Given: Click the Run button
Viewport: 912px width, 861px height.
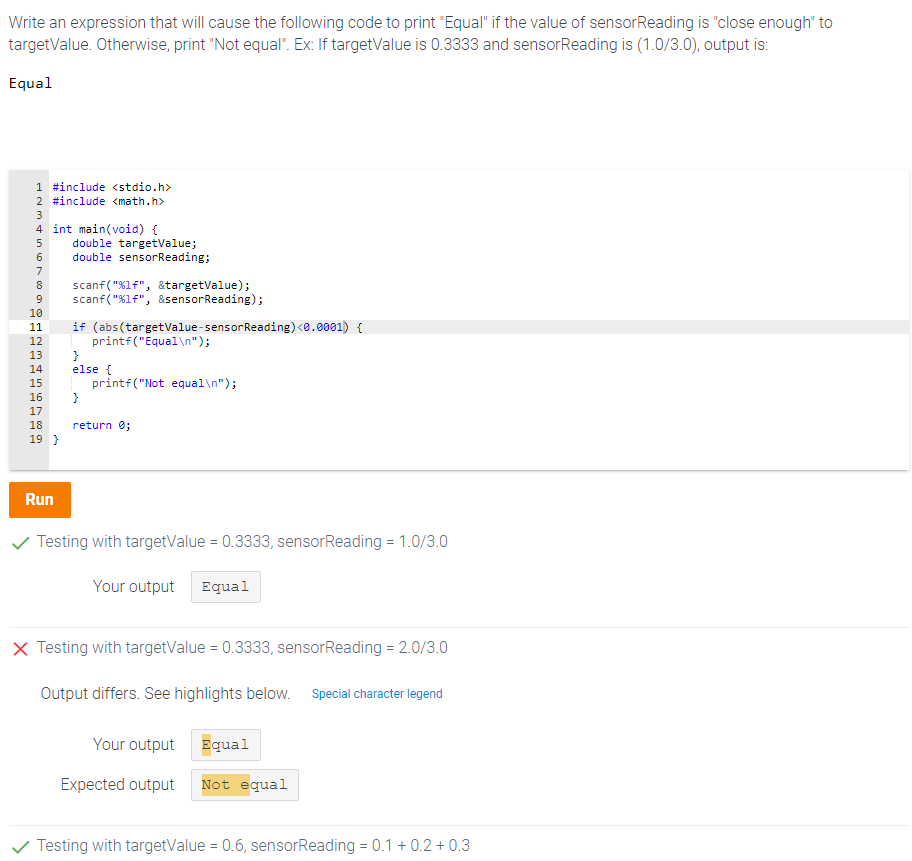Looking at the screenshot, I should tap(39, 498).
